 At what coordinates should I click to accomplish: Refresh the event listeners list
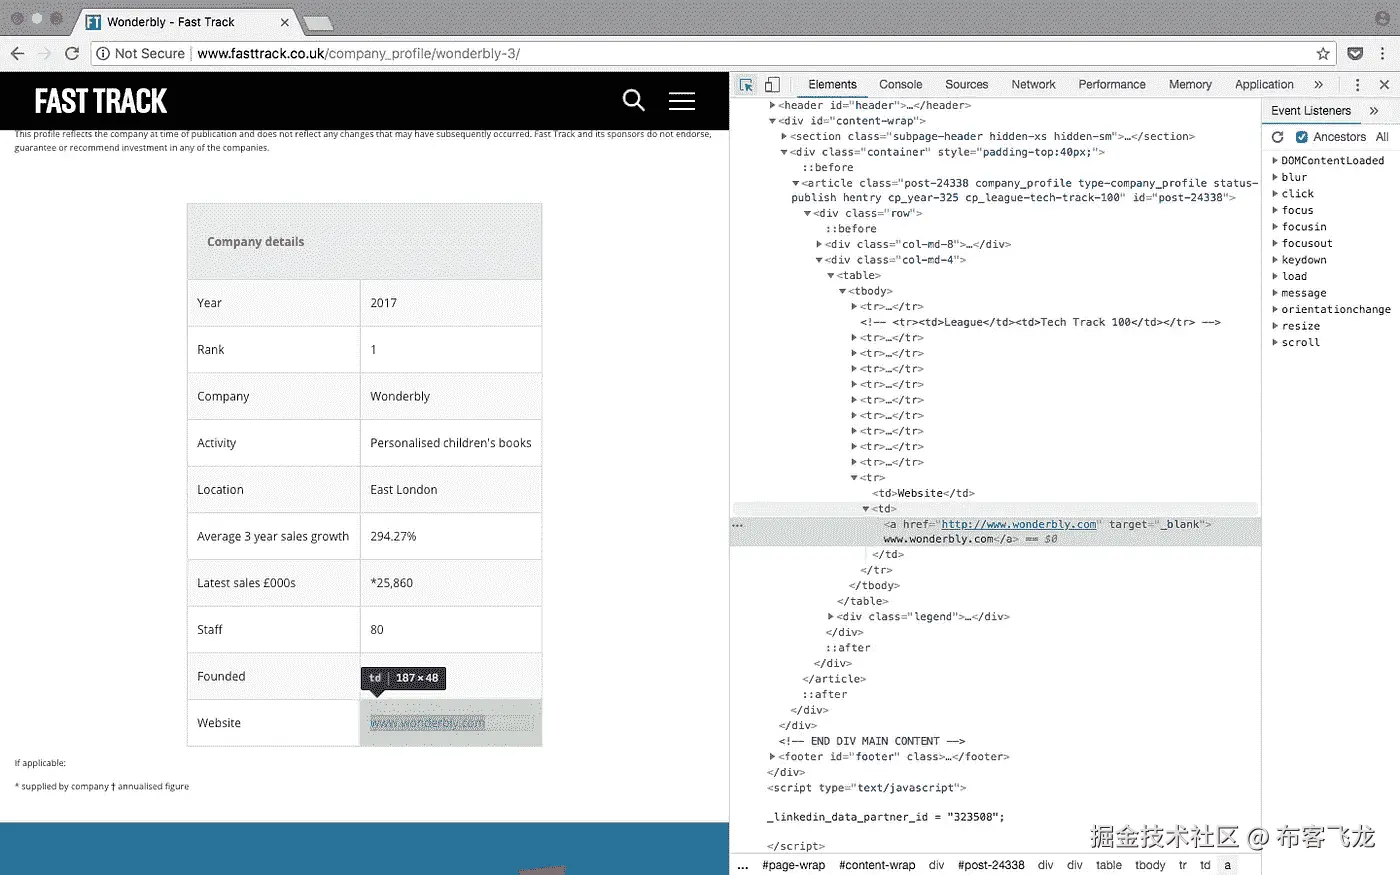[1277, 137]
